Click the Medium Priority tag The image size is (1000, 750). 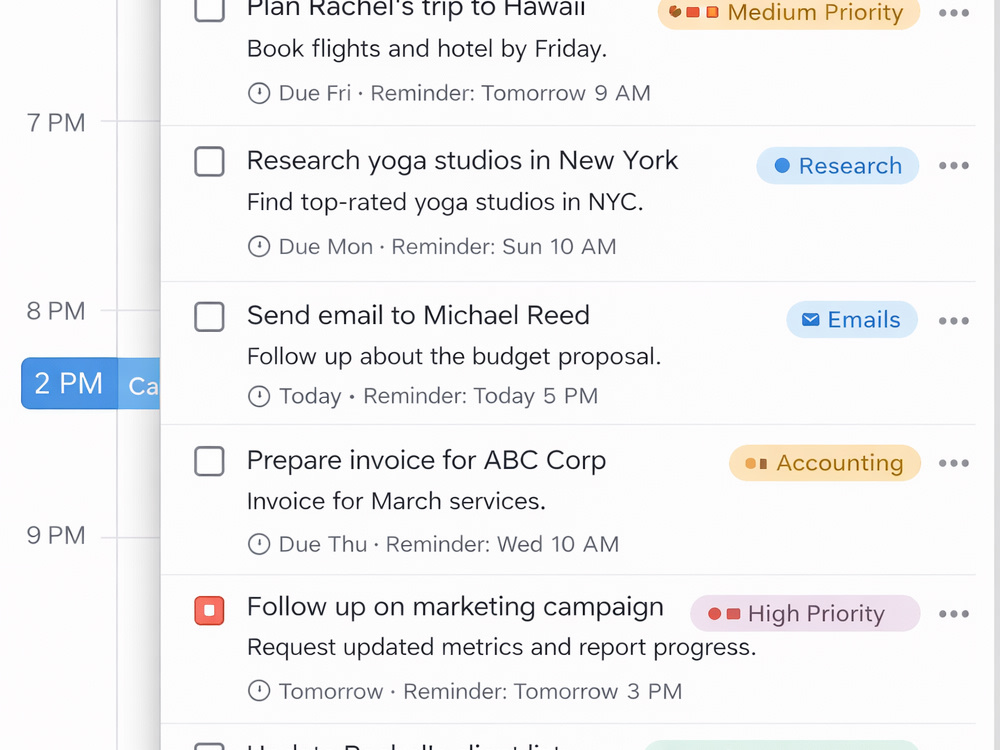coord(789,13)
